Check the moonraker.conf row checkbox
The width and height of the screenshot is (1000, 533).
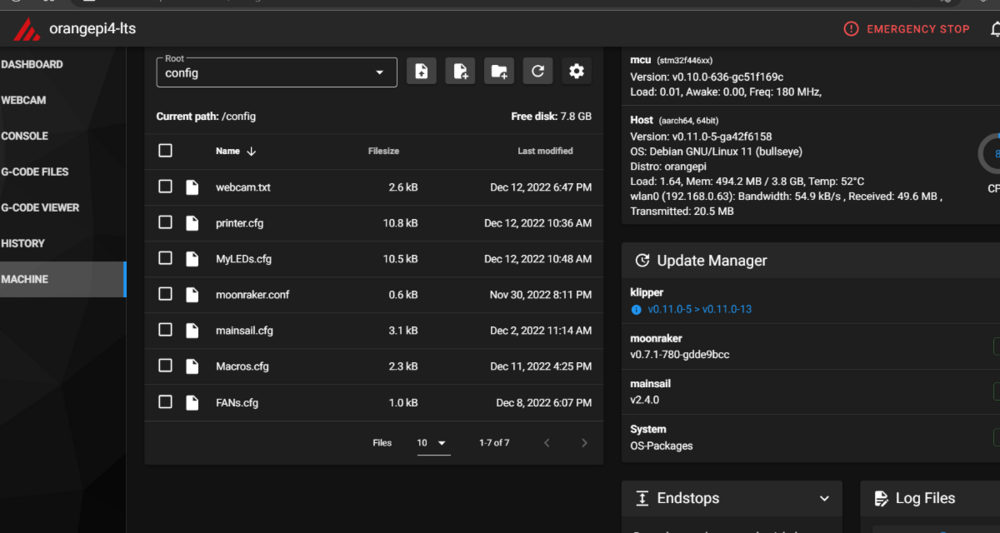[165, 293]
